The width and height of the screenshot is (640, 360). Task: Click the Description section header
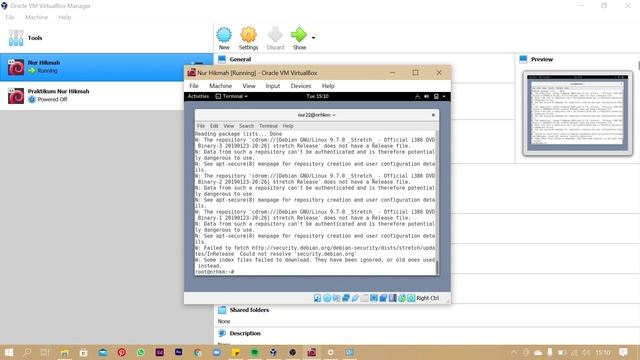click(245, 333)
